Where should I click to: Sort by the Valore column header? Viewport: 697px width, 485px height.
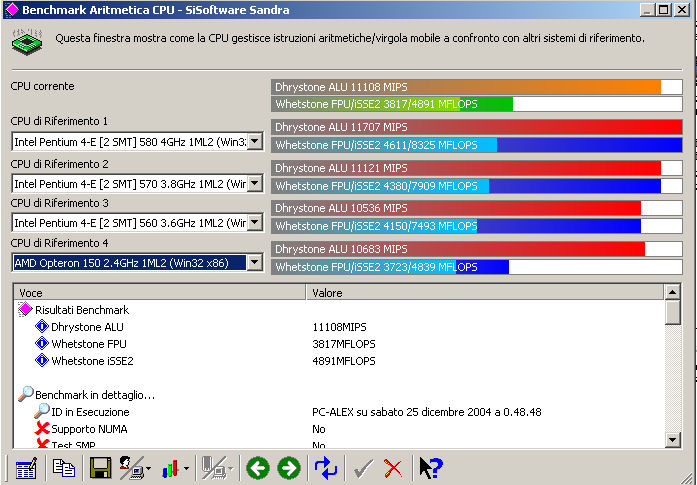pyautogui.click(x=485, y=293)
